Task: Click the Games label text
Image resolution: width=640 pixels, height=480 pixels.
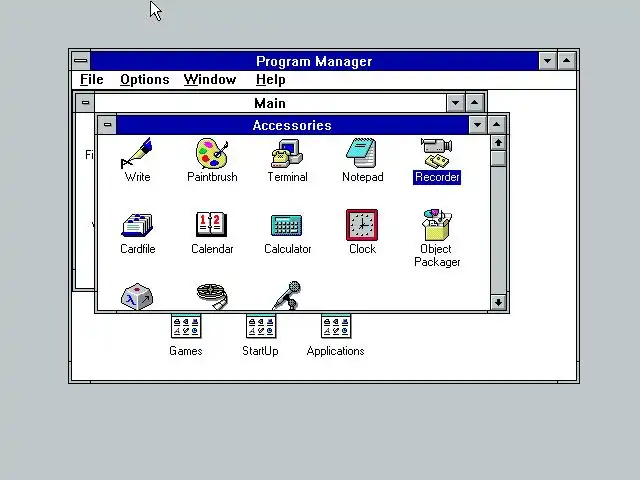Action: pos(186,351)
